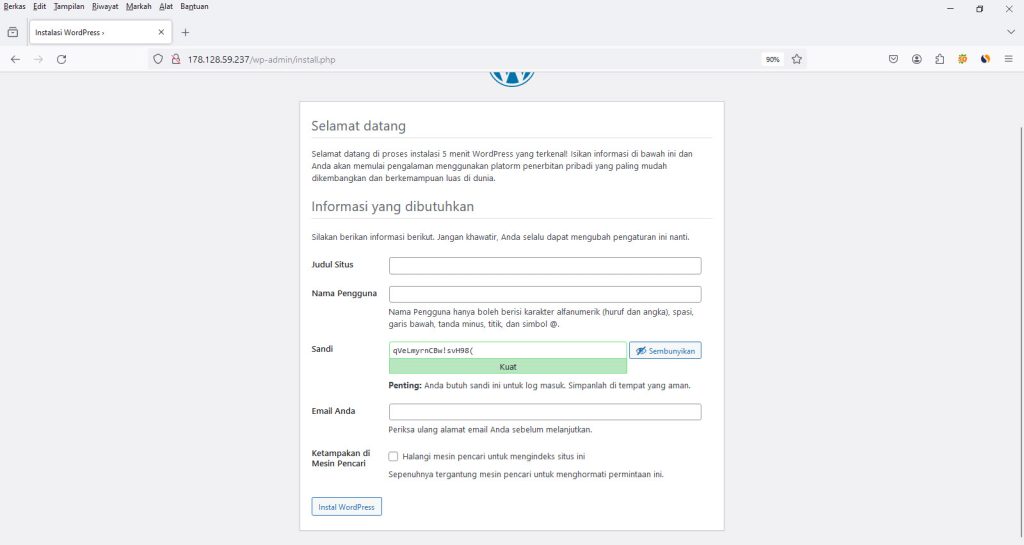Check Halangi mesin pencari checkbox
Viewport: 1024px width, 545px height.
point(393,456)
